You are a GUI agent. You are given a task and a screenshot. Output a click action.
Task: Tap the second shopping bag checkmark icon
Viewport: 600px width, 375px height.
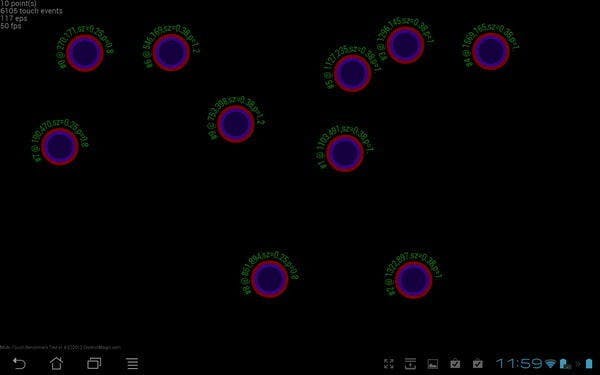(x=478, y=363)
